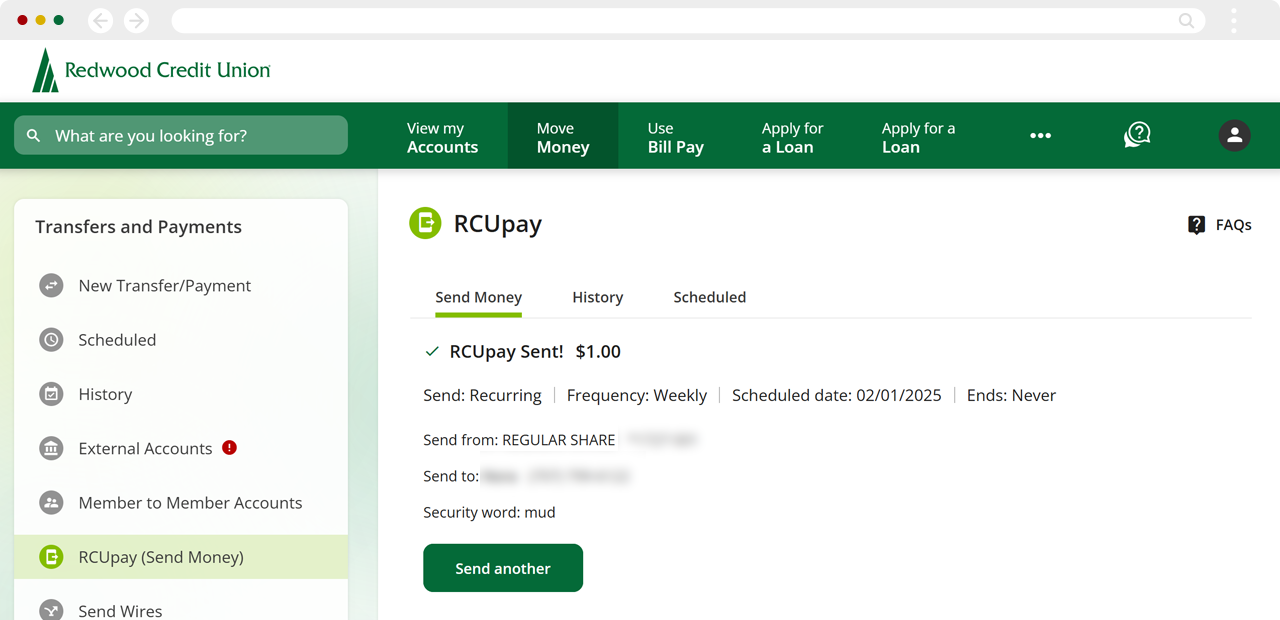
Task: Click the Redwood Credit Union logo
Action: 151,70
